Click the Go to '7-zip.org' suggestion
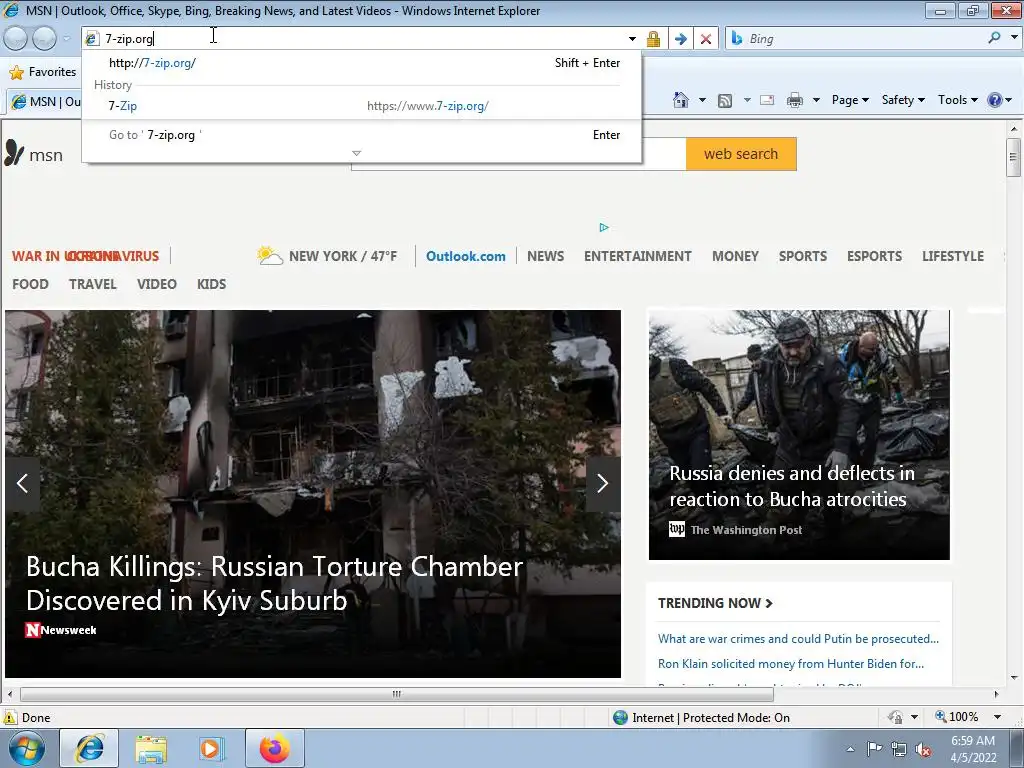1024x768 pixels. [361, 135]
